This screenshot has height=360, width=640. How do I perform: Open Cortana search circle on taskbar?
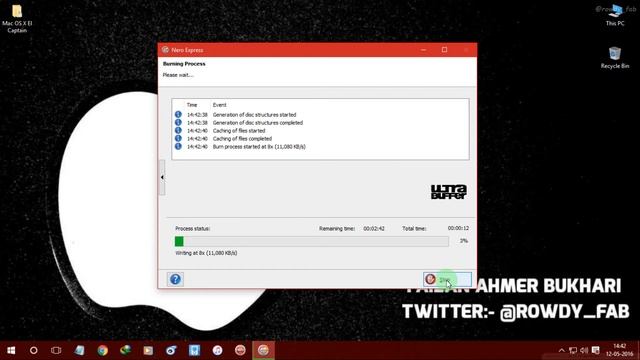(33, 350)
